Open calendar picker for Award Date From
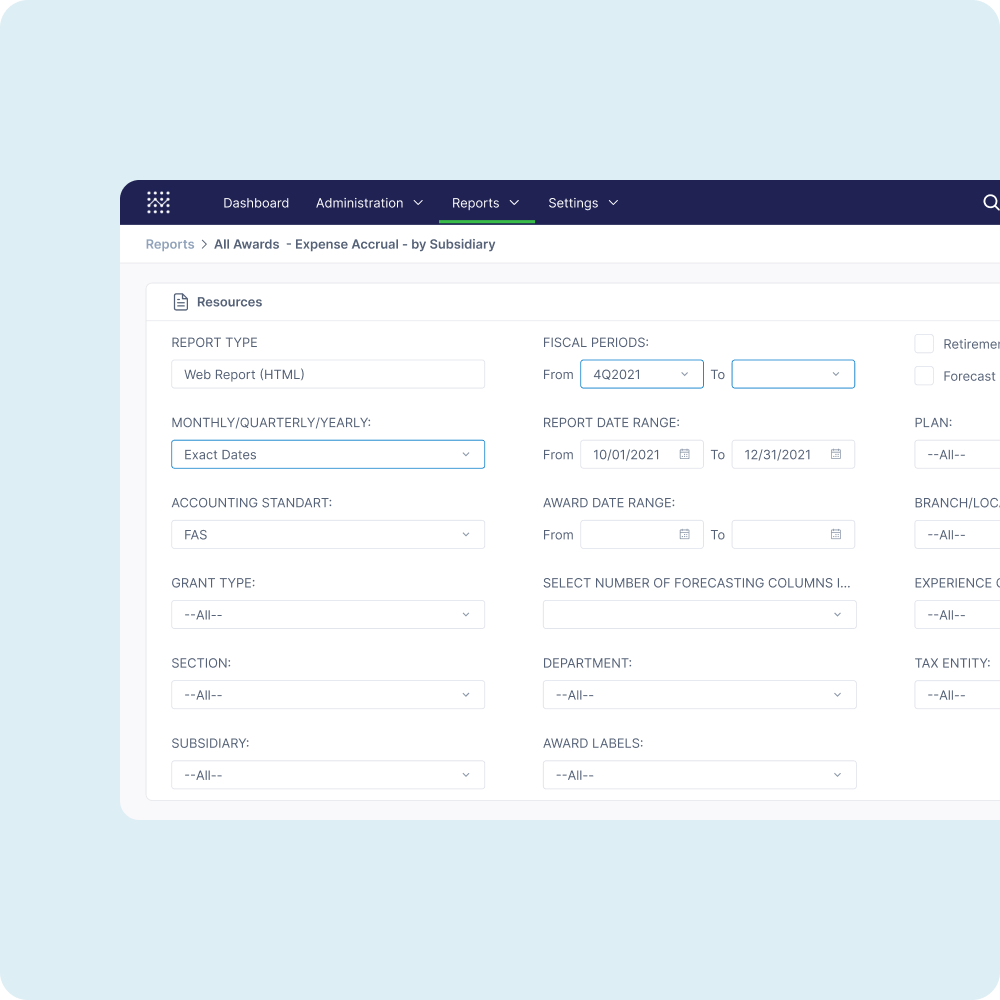The image size is (1000, 1000). coord(685,534)
